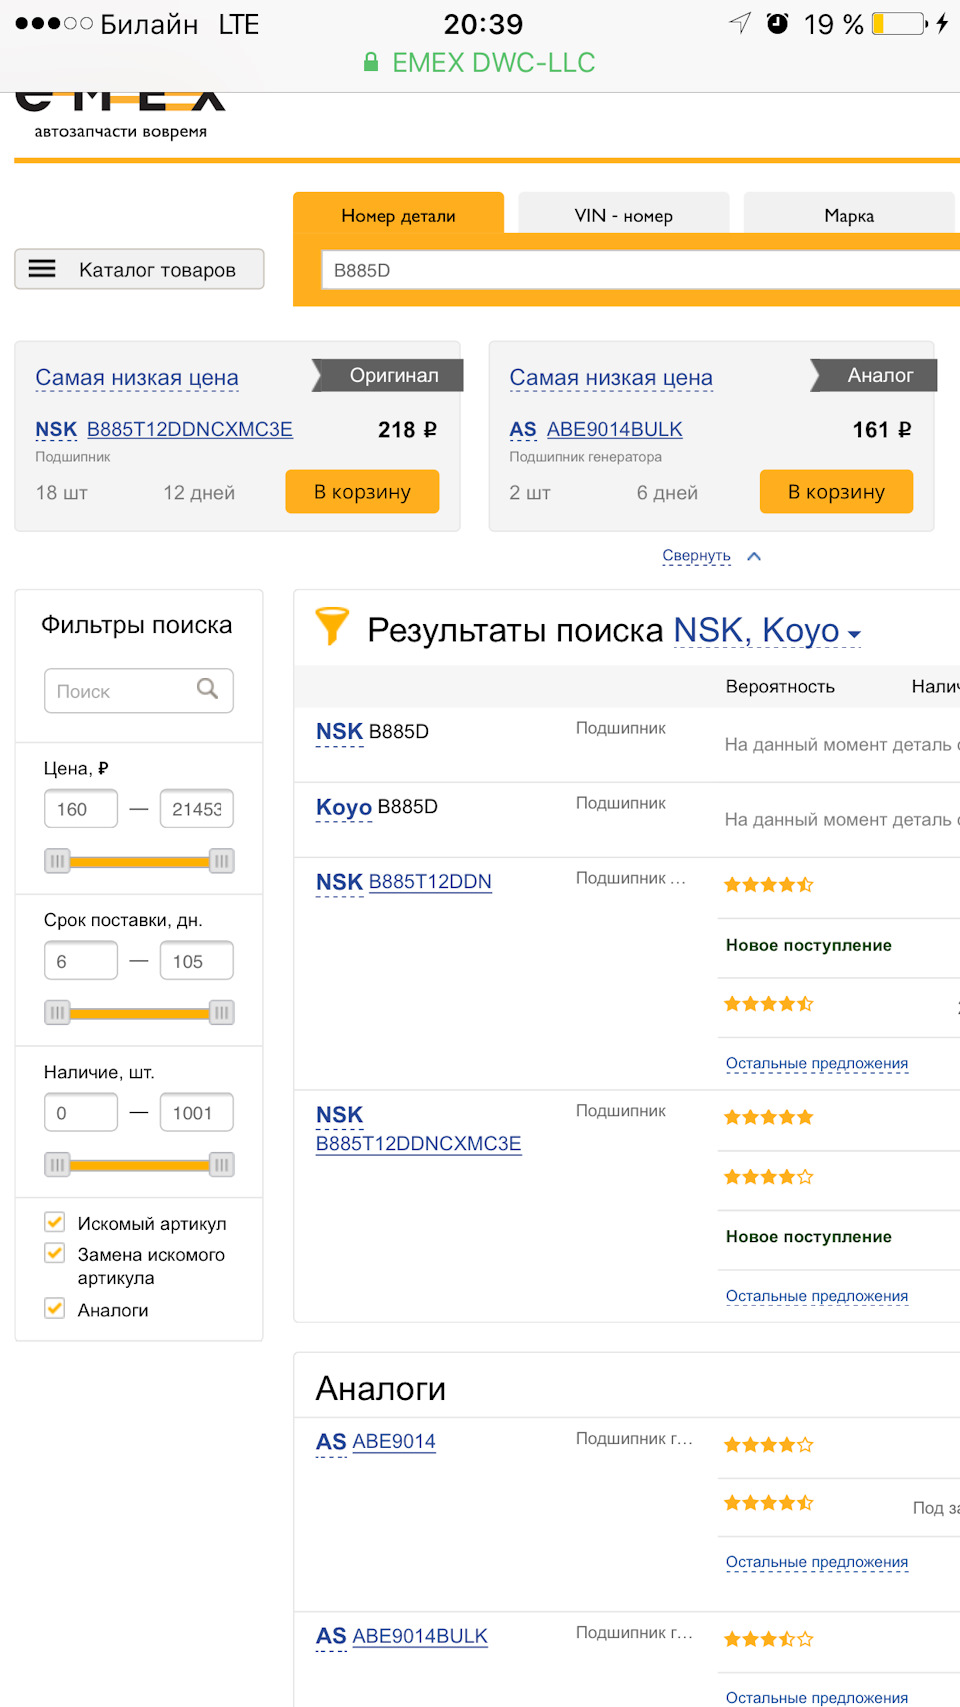
Task: Click the Оригинал label tag
Action: point(388,375)
